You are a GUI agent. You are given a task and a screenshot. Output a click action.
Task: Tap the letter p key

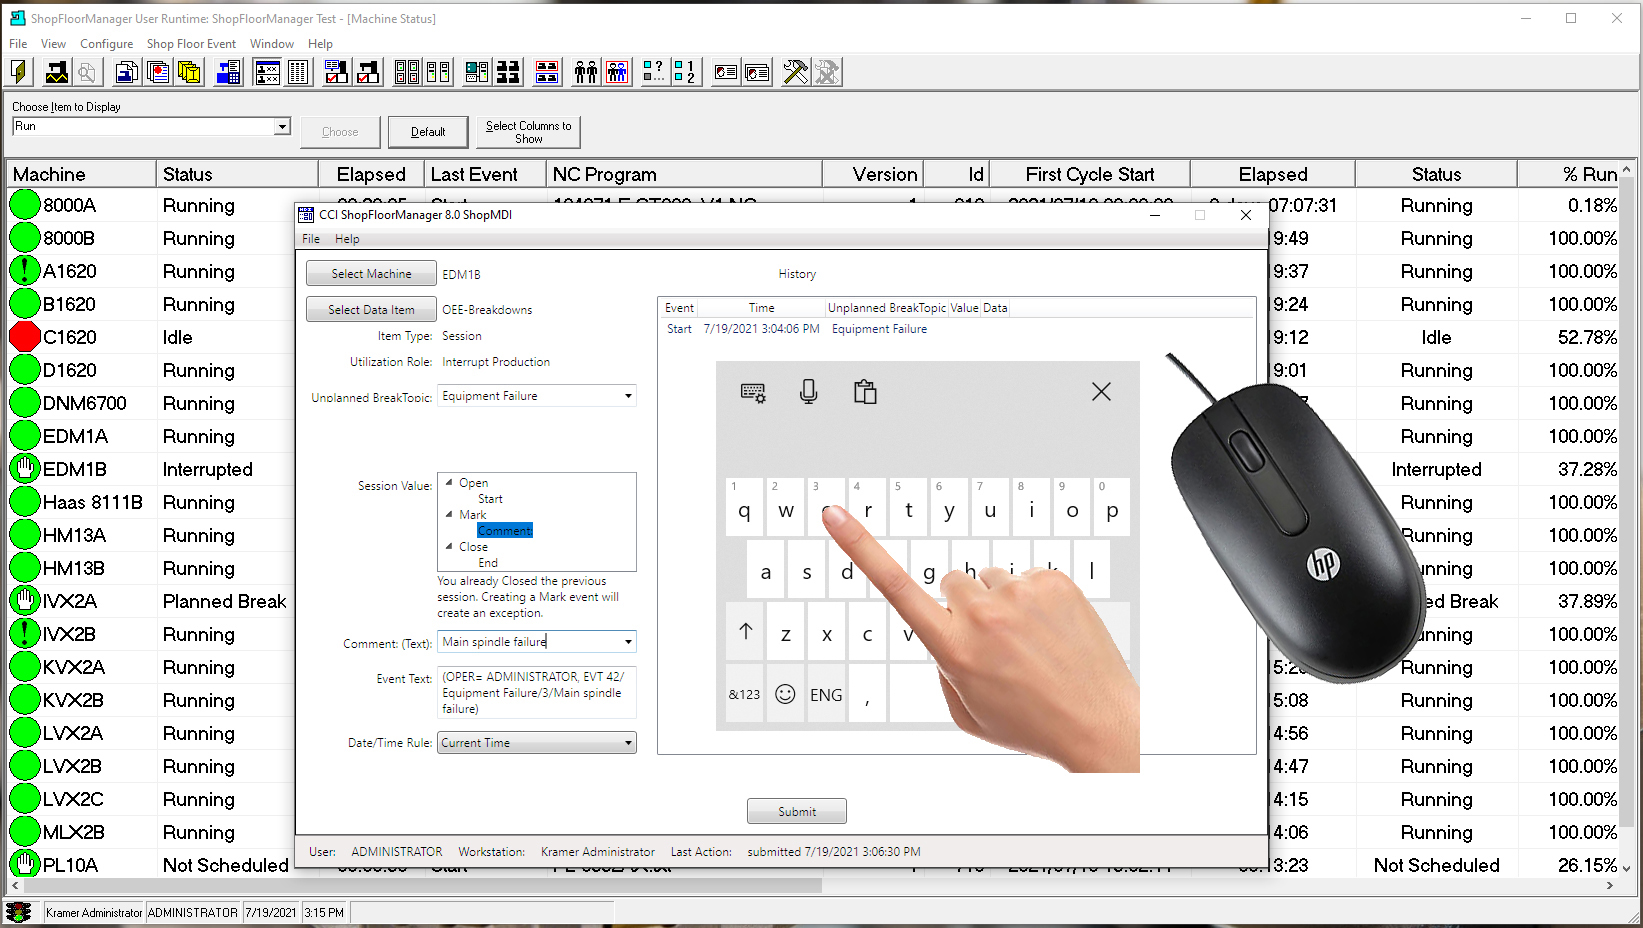1112,508
